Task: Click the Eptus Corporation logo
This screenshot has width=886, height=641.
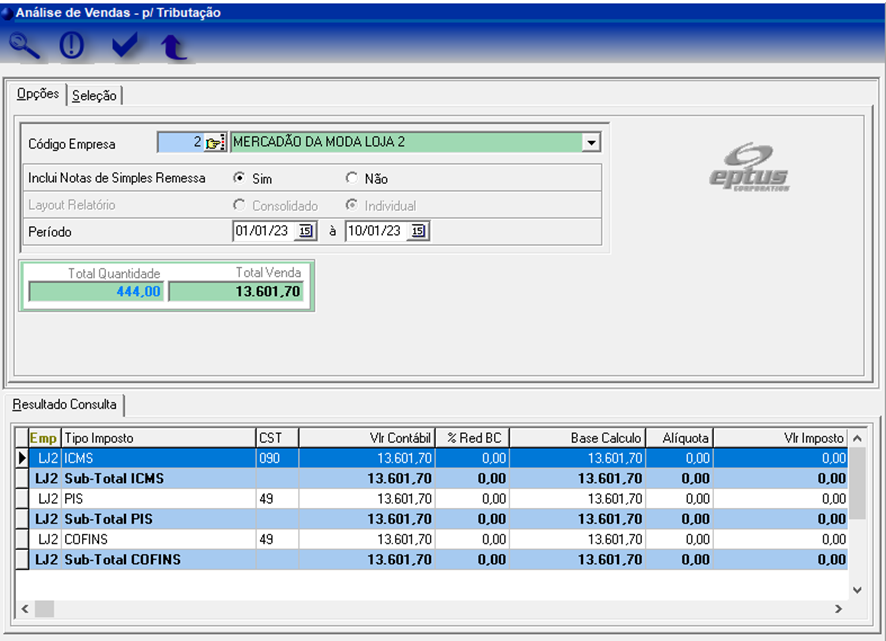Action: tap(749, 168)
